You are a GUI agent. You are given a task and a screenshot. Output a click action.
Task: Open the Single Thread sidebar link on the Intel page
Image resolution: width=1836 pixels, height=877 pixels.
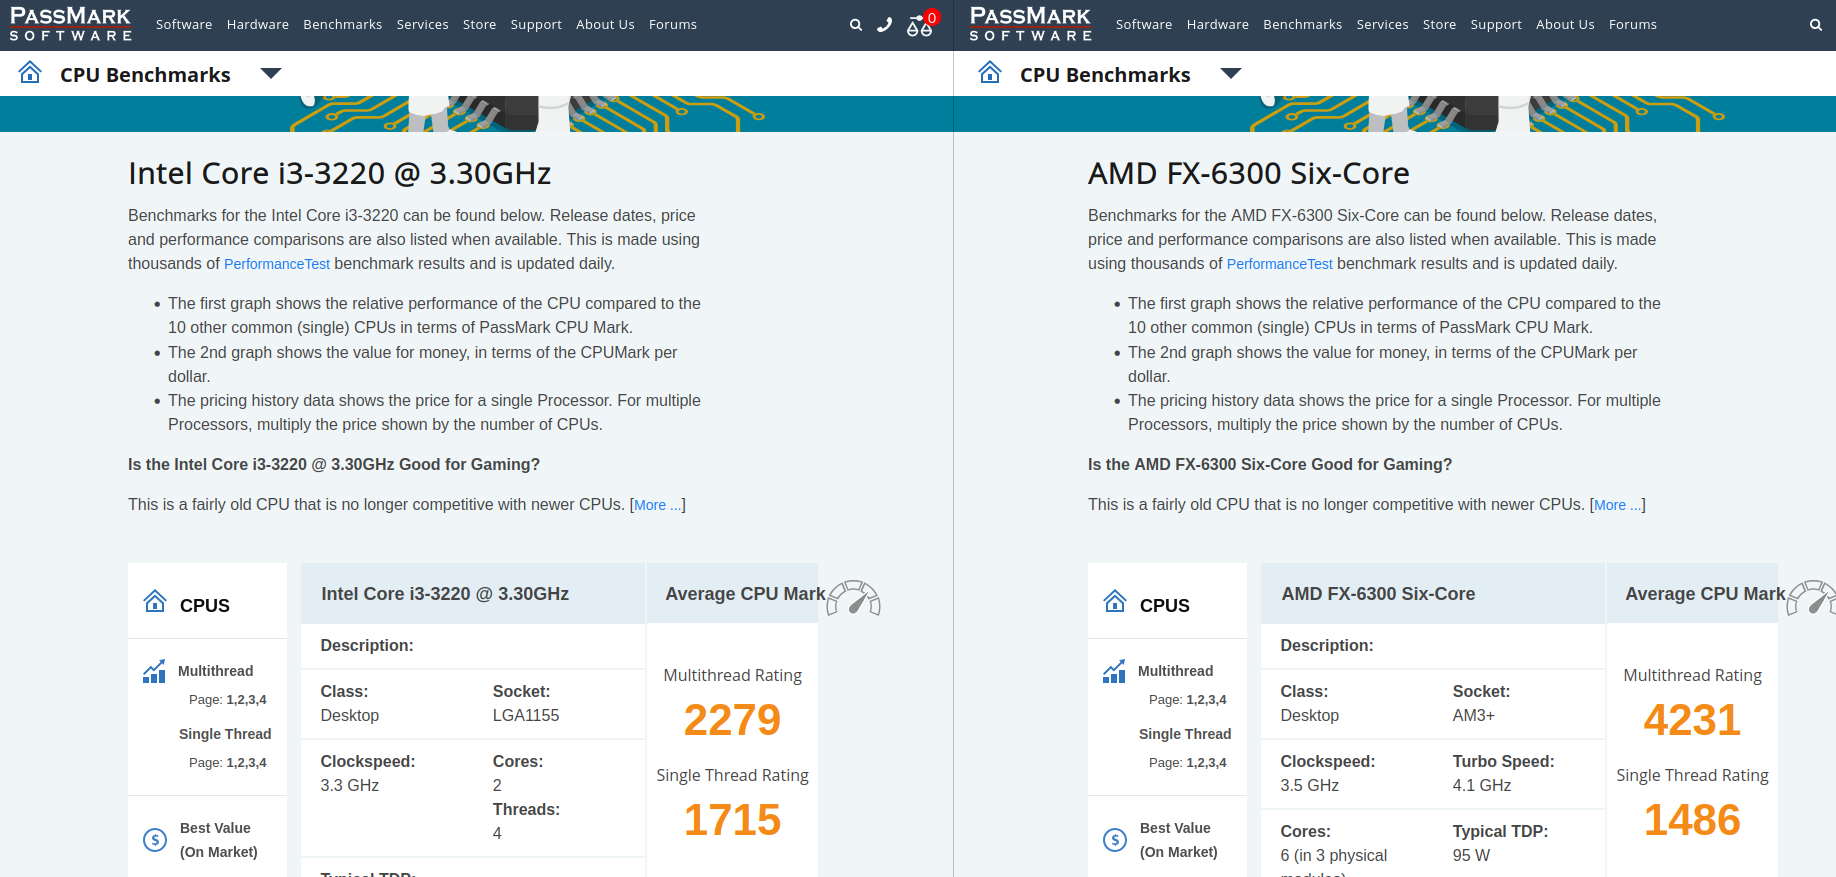coord(225,734)
